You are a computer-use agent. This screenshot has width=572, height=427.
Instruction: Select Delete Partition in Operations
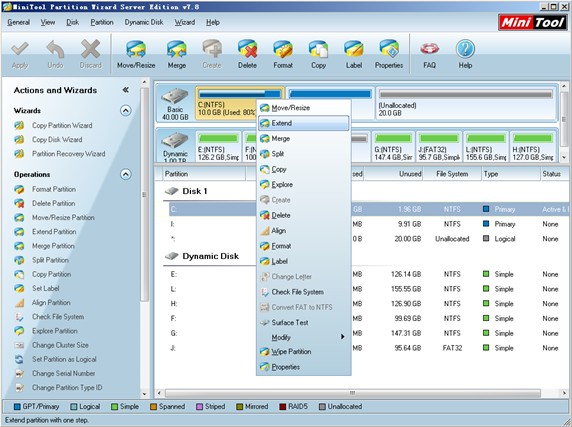[53, 203]
